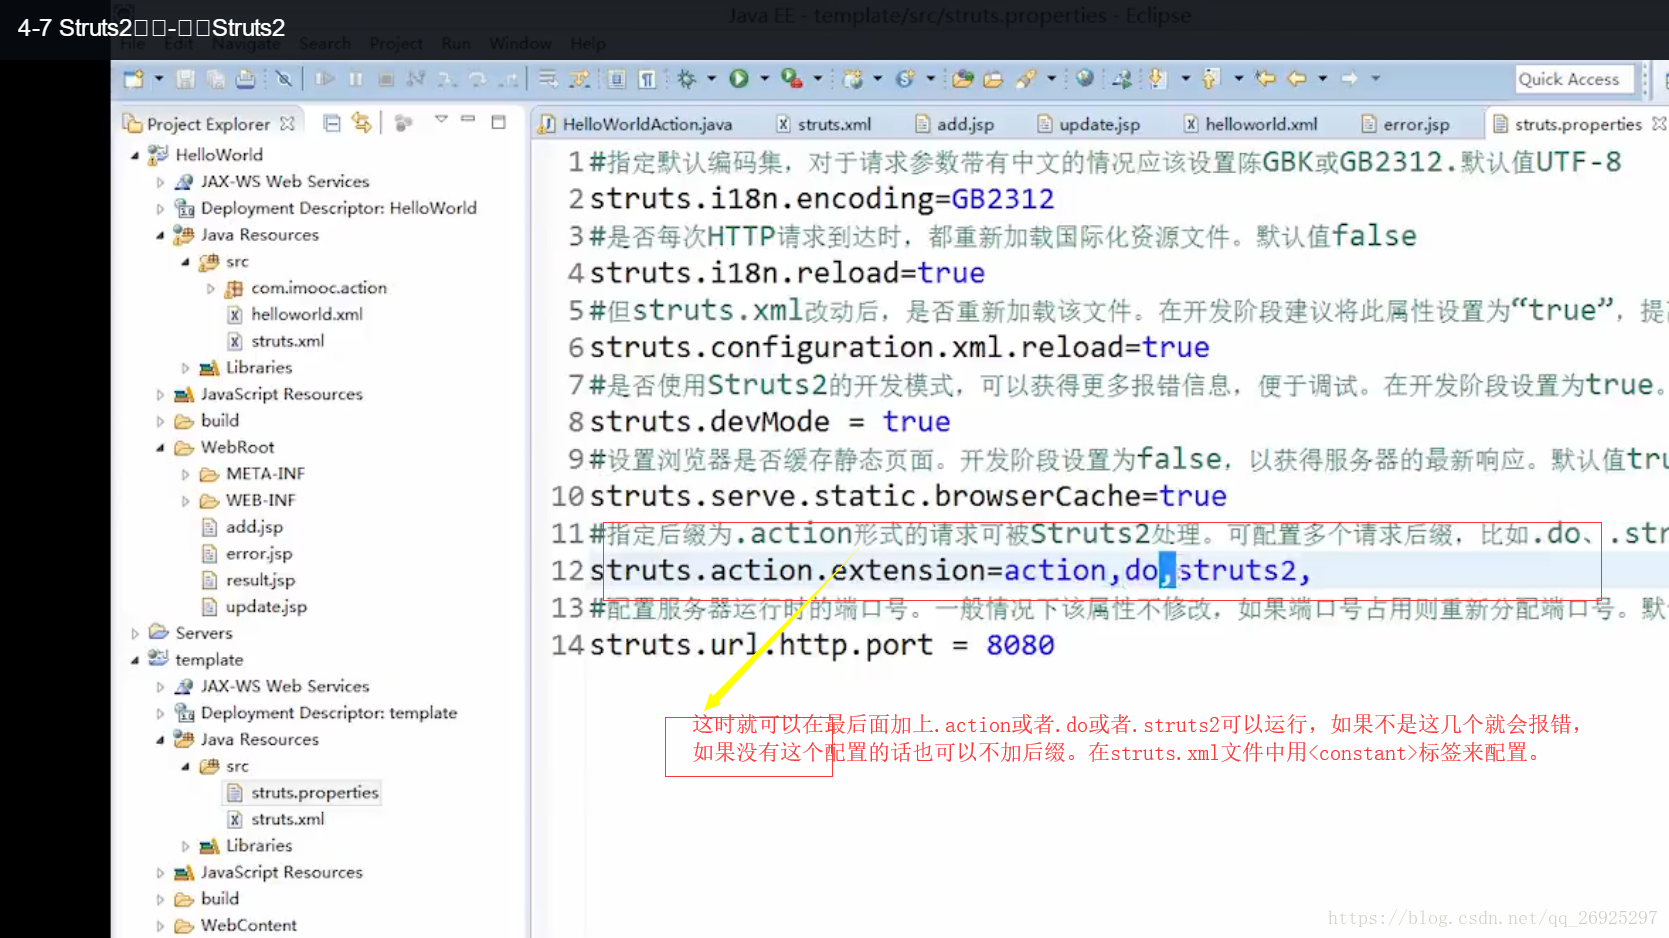The image size is (1669, 938).
Task: Click the Print icon in toolbar
Action: pyautogui.click(x=245, y=78)
